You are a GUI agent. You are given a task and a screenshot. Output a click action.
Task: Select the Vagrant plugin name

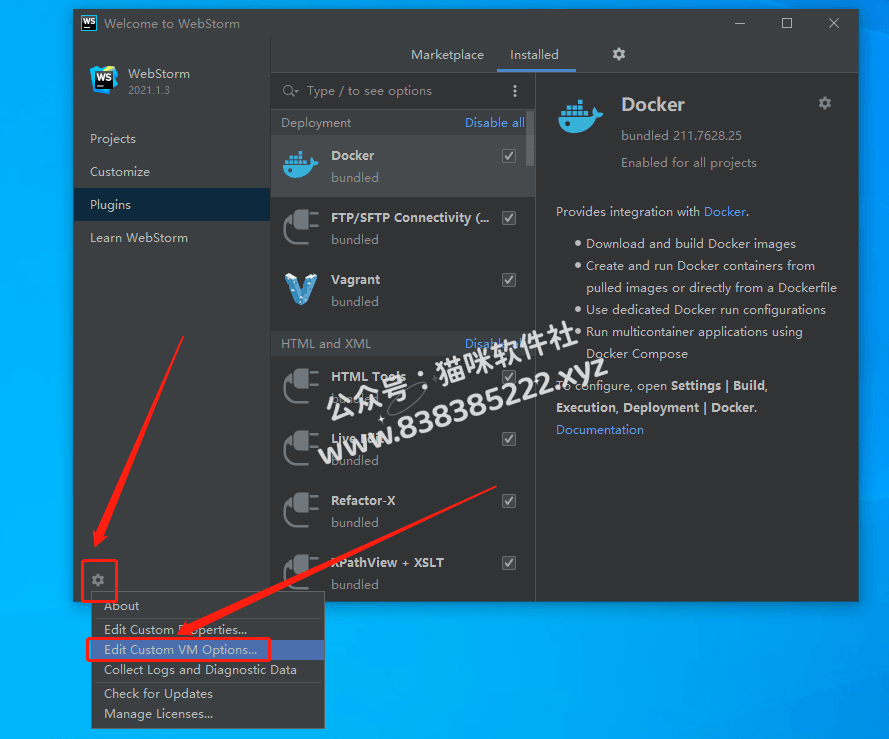point(355,280)
